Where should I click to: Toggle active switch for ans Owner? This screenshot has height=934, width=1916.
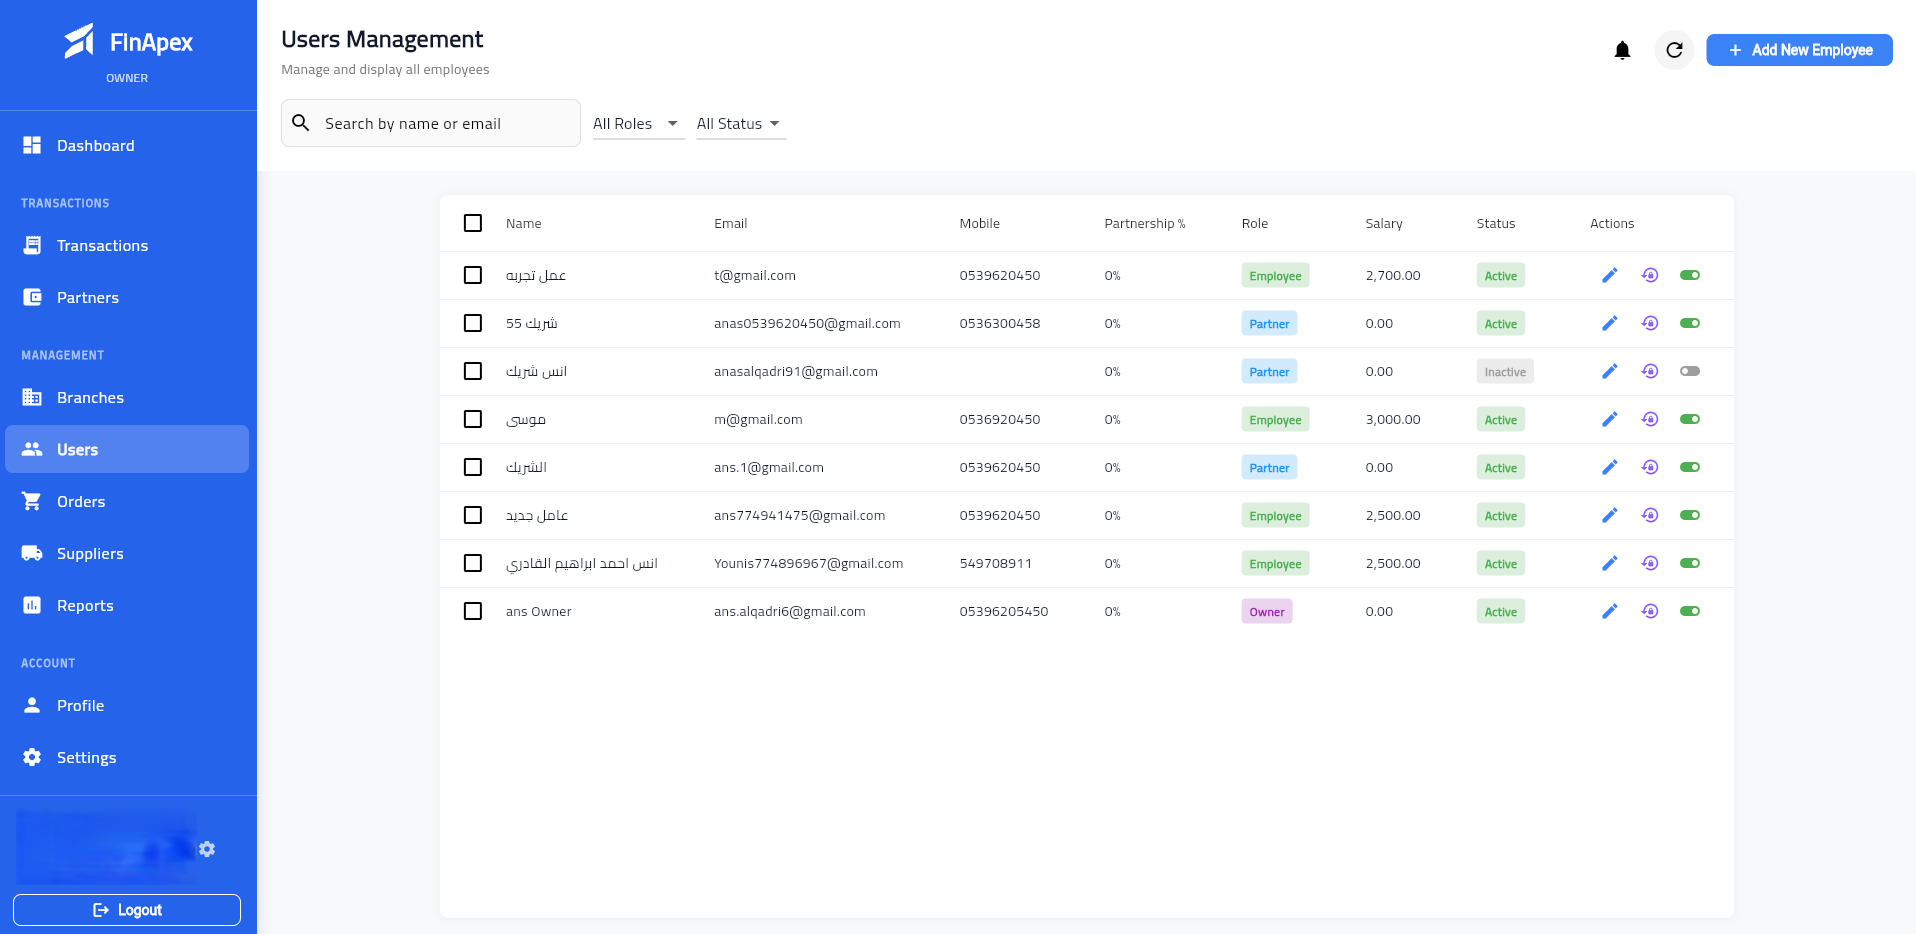(1690, 611)
